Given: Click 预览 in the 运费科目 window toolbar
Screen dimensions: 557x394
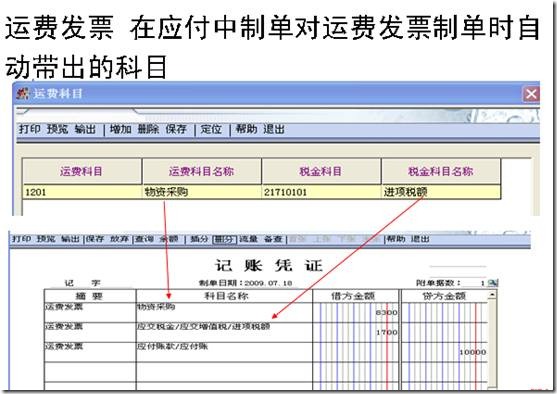Looking at the screenshot, I should click(x=58, y=129).
